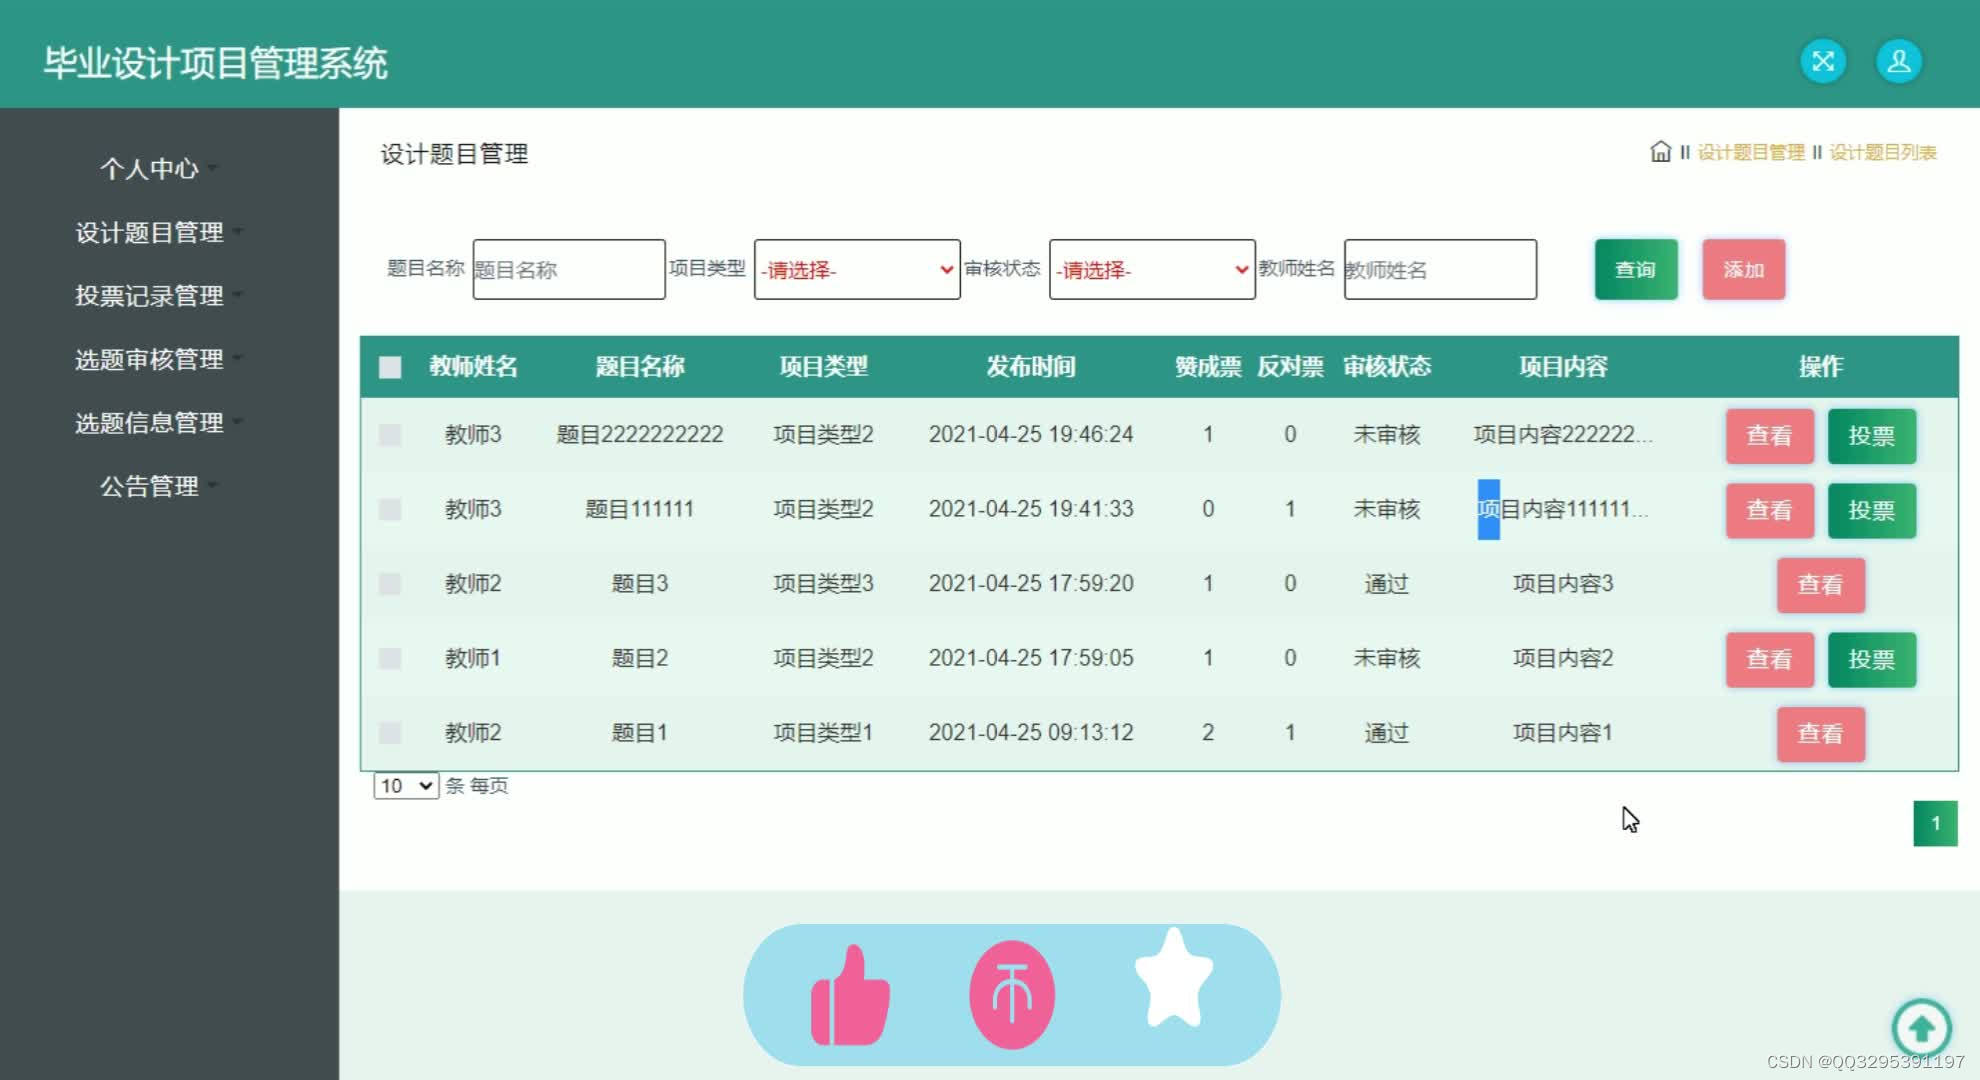This screenshot has width=1980, height=1080.
Task: Click the pink thumbs-up like icon
Action: coord(850,996)
